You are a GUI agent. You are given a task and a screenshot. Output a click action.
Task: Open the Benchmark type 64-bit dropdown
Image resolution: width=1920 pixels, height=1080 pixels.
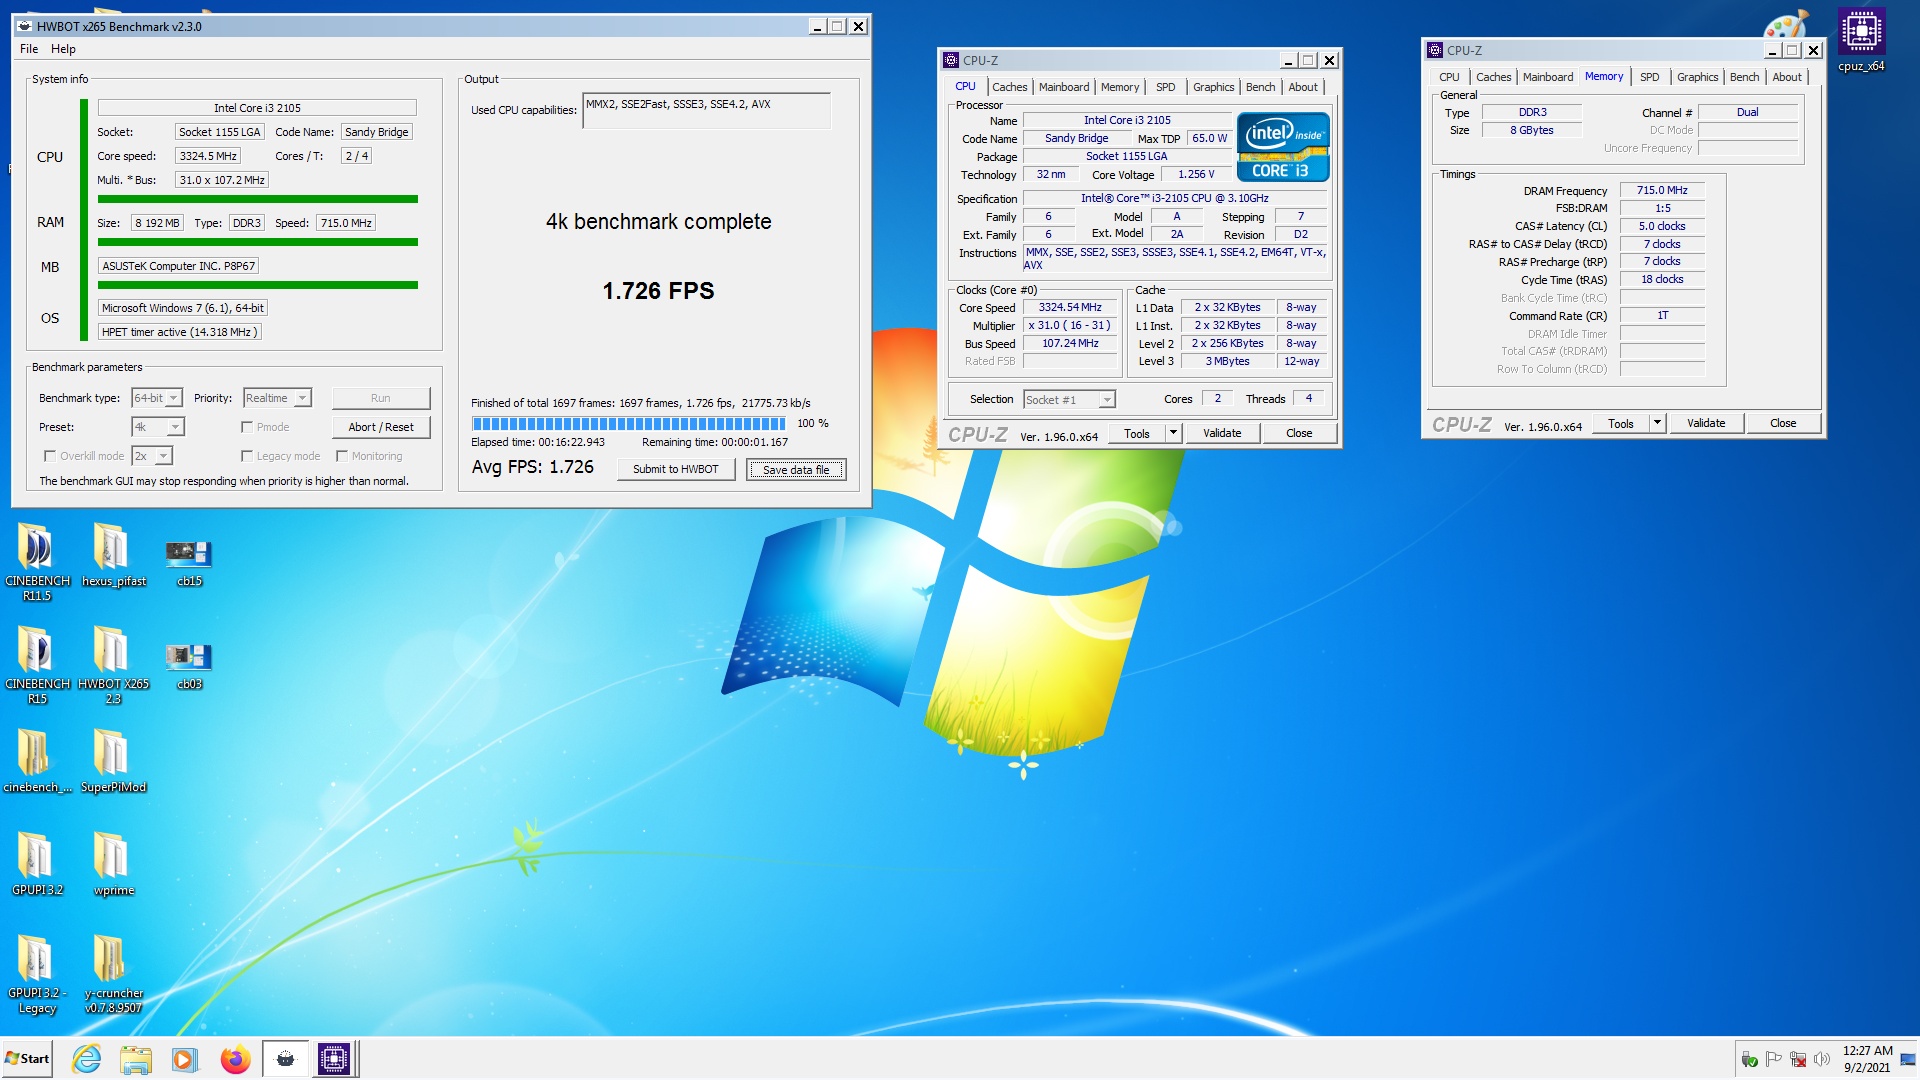157,398
